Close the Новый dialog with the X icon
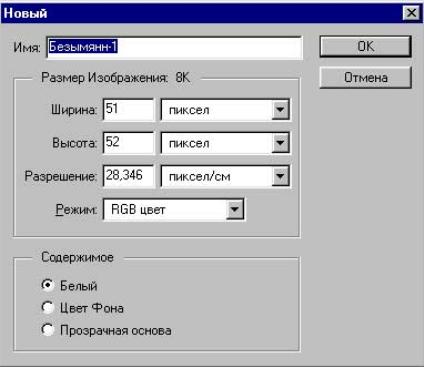Screen dimensions: 424x367 [x=411, y=13]
